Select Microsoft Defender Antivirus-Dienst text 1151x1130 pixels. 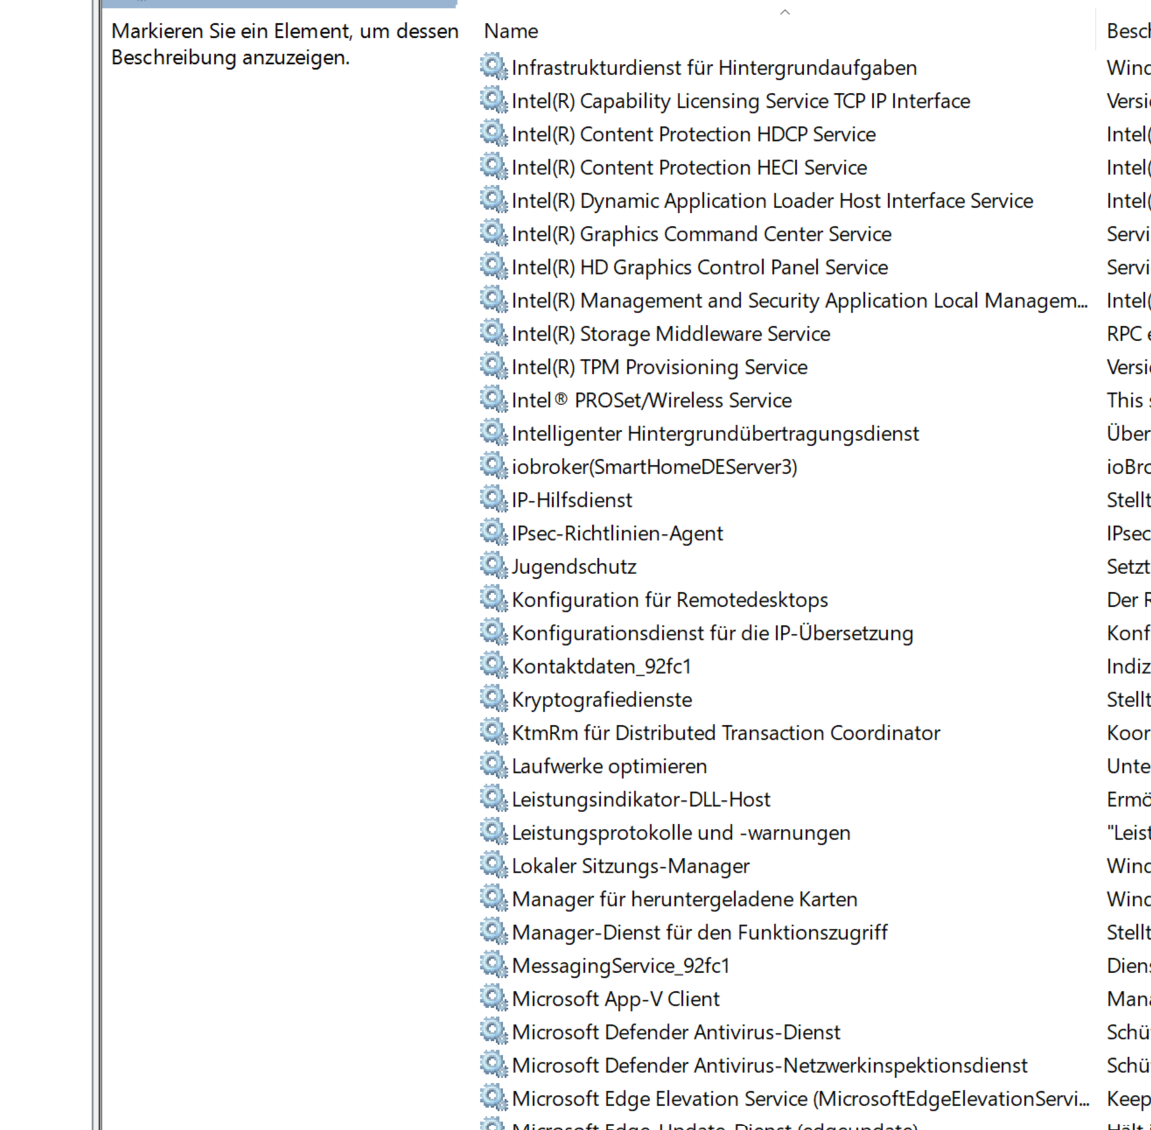tap(676, 1032)
